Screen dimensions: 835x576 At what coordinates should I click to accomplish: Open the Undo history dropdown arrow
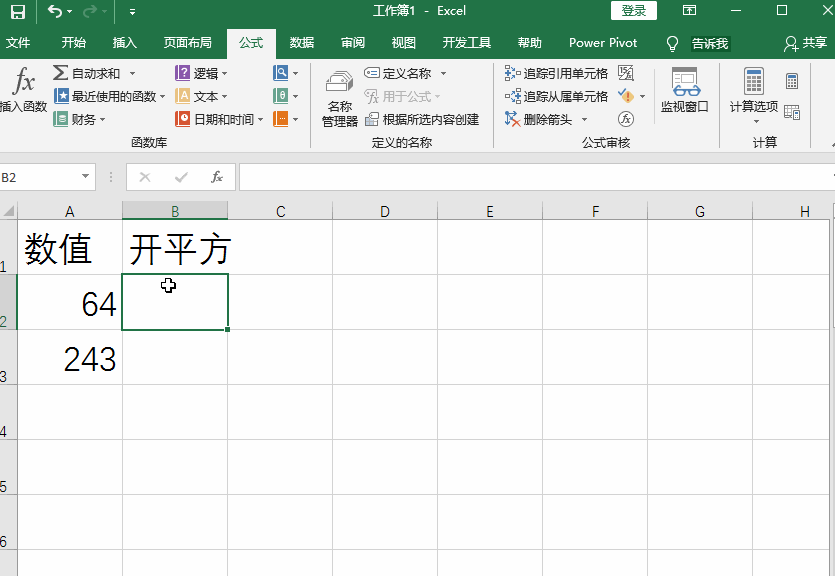(x=69, y=11)
